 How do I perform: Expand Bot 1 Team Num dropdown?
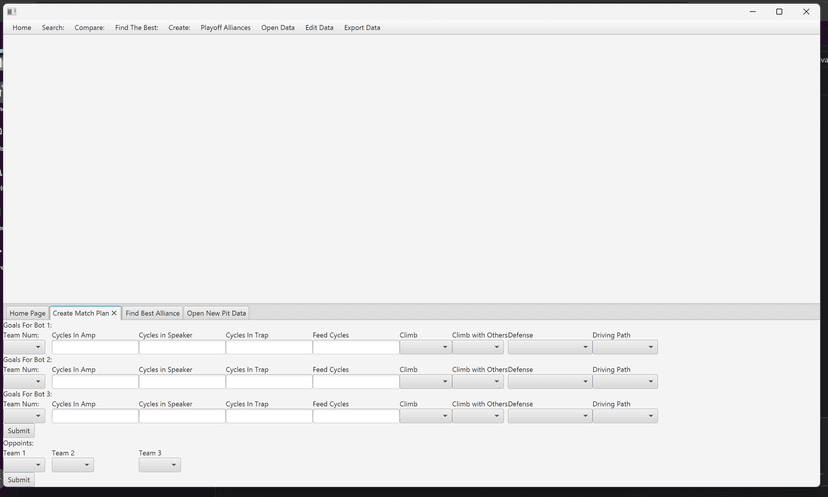coord(24,347)
